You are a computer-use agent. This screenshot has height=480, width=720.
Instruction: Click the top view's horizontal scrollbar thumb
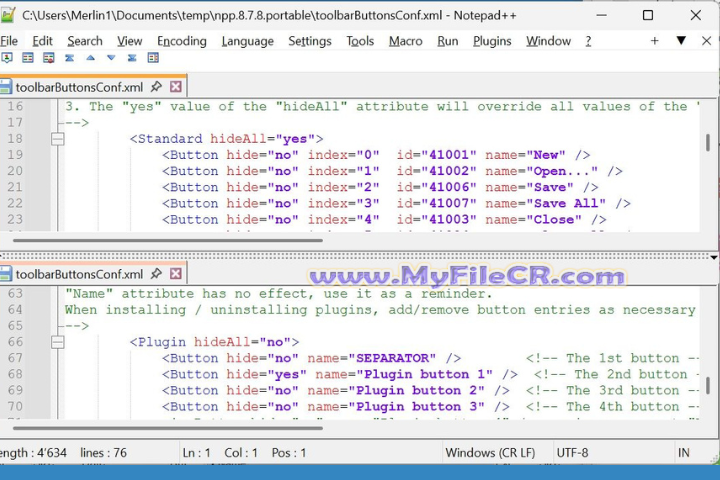(168, 240)
